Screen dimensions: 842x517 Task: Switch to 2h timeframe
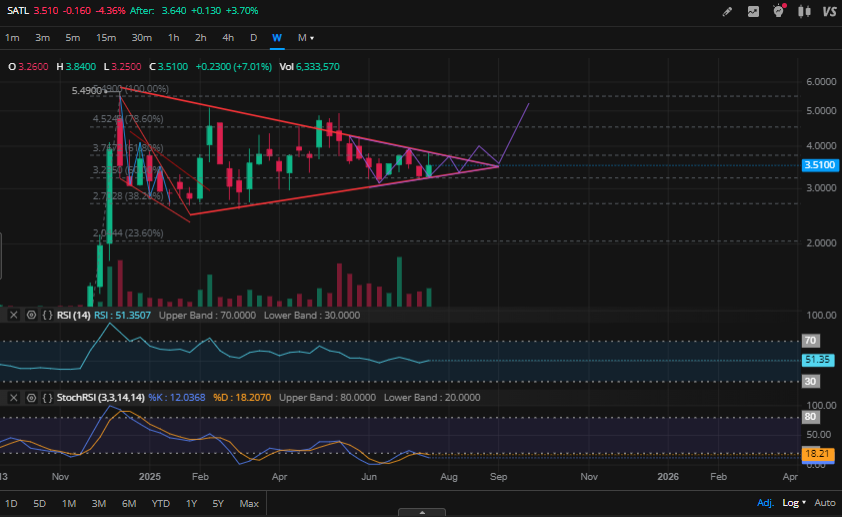click(200, 38)
